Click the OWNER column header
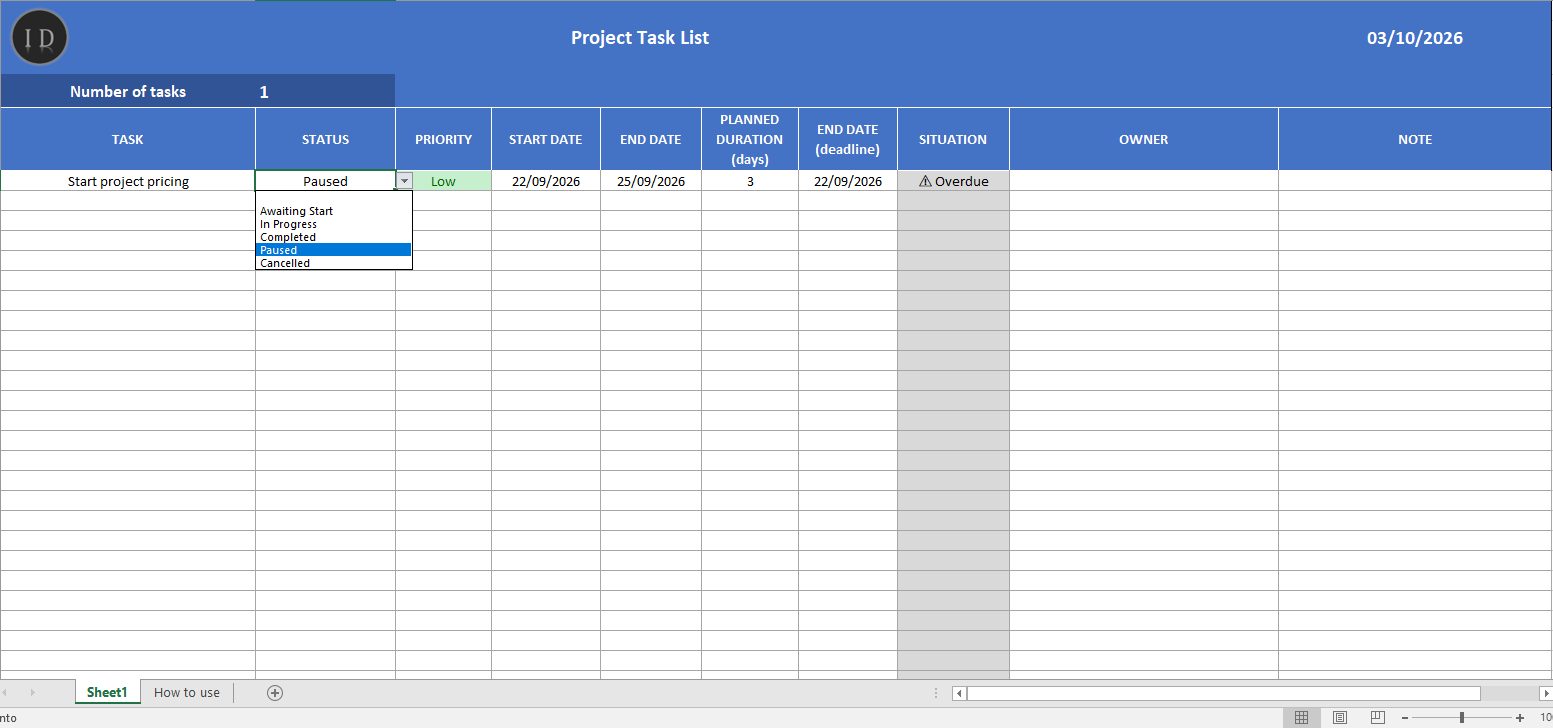This screenshot has width=1553, height=728. [1144, 139]
